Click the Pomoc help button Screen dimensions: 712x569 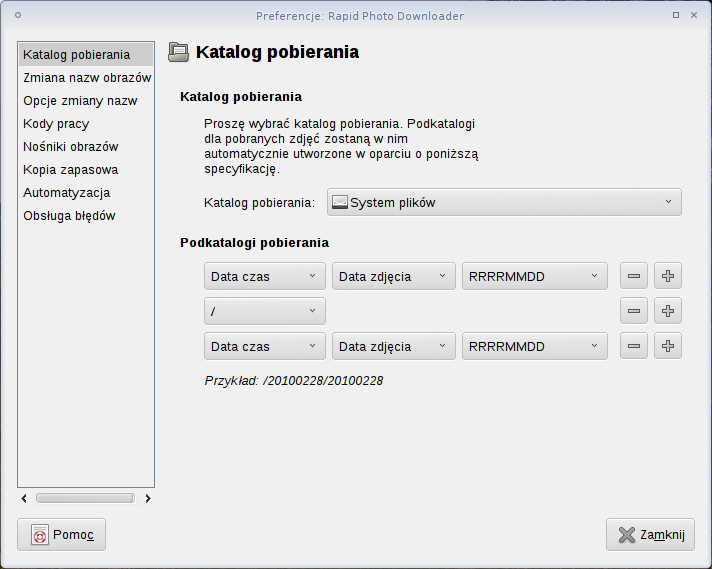(x=61, y=534)
